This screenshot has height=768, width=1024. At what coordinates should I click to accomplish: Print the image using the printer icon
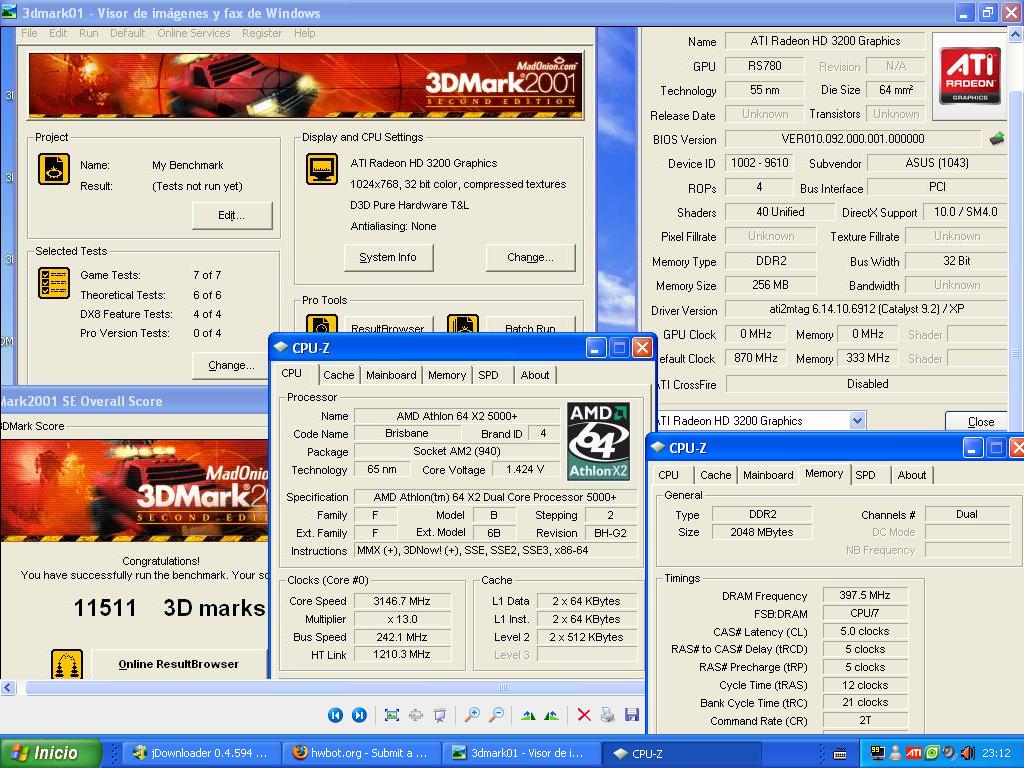coord(607,715)
